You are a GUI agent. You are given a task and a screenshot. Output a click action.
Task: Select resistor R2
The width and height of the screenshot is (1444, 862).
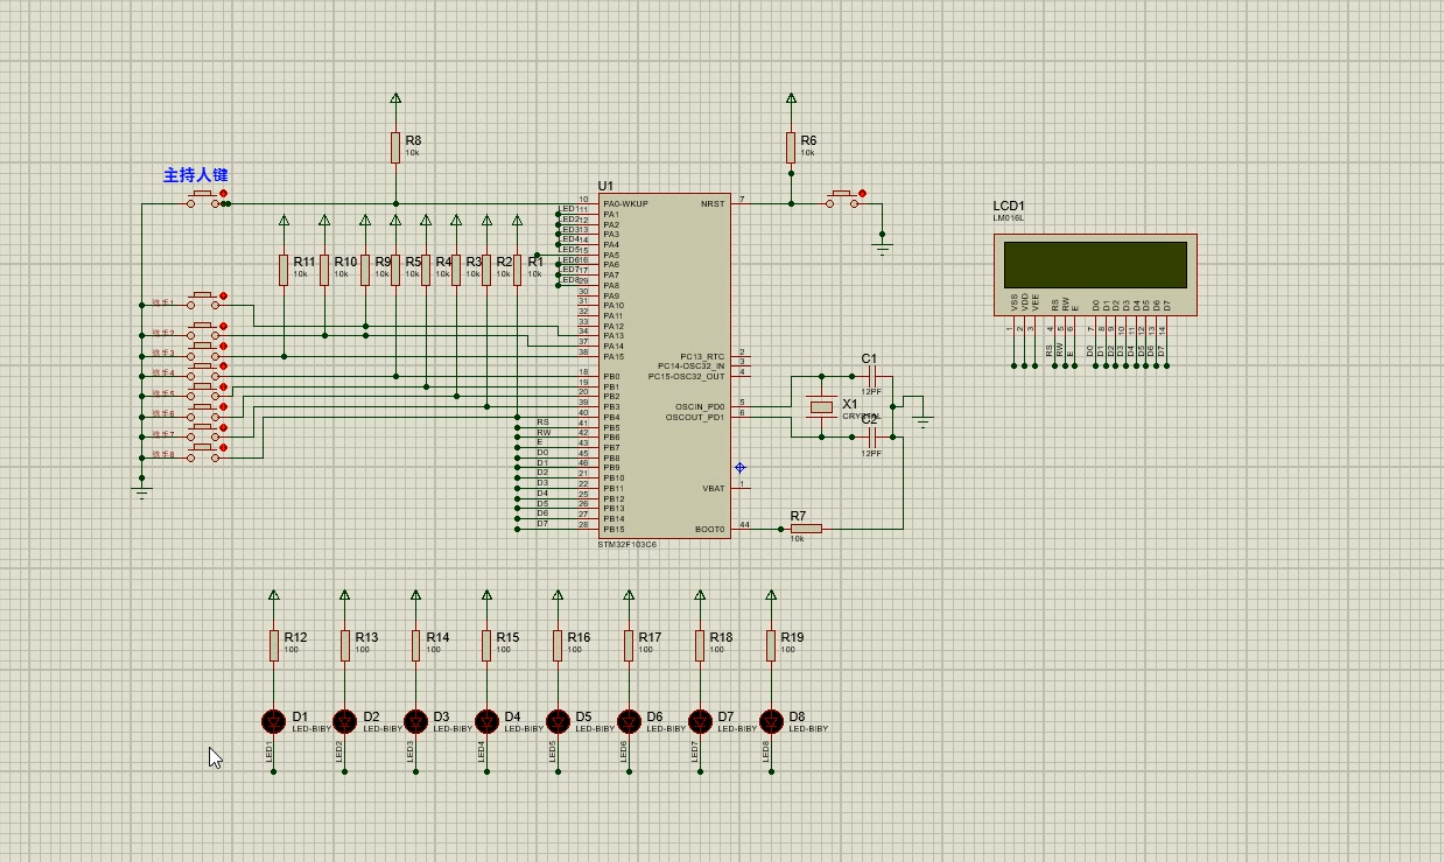487,270
